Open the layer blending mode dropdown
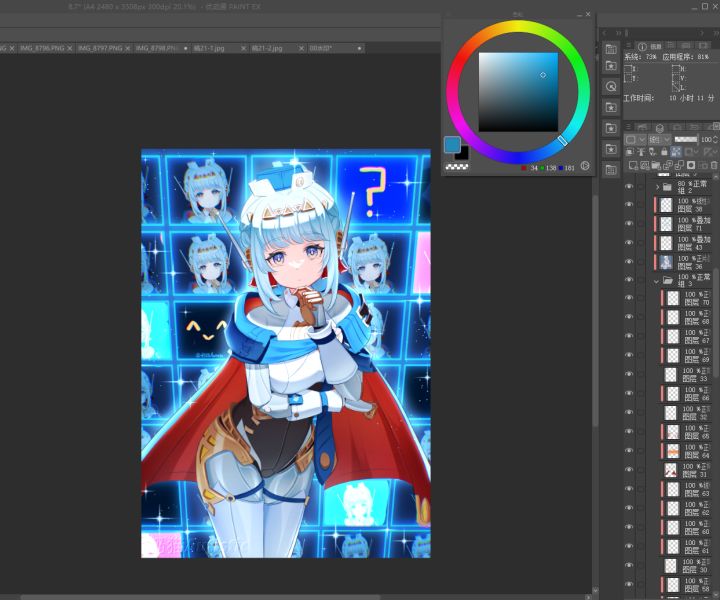This screenshot has height=600, width=720. click(660, 140)
